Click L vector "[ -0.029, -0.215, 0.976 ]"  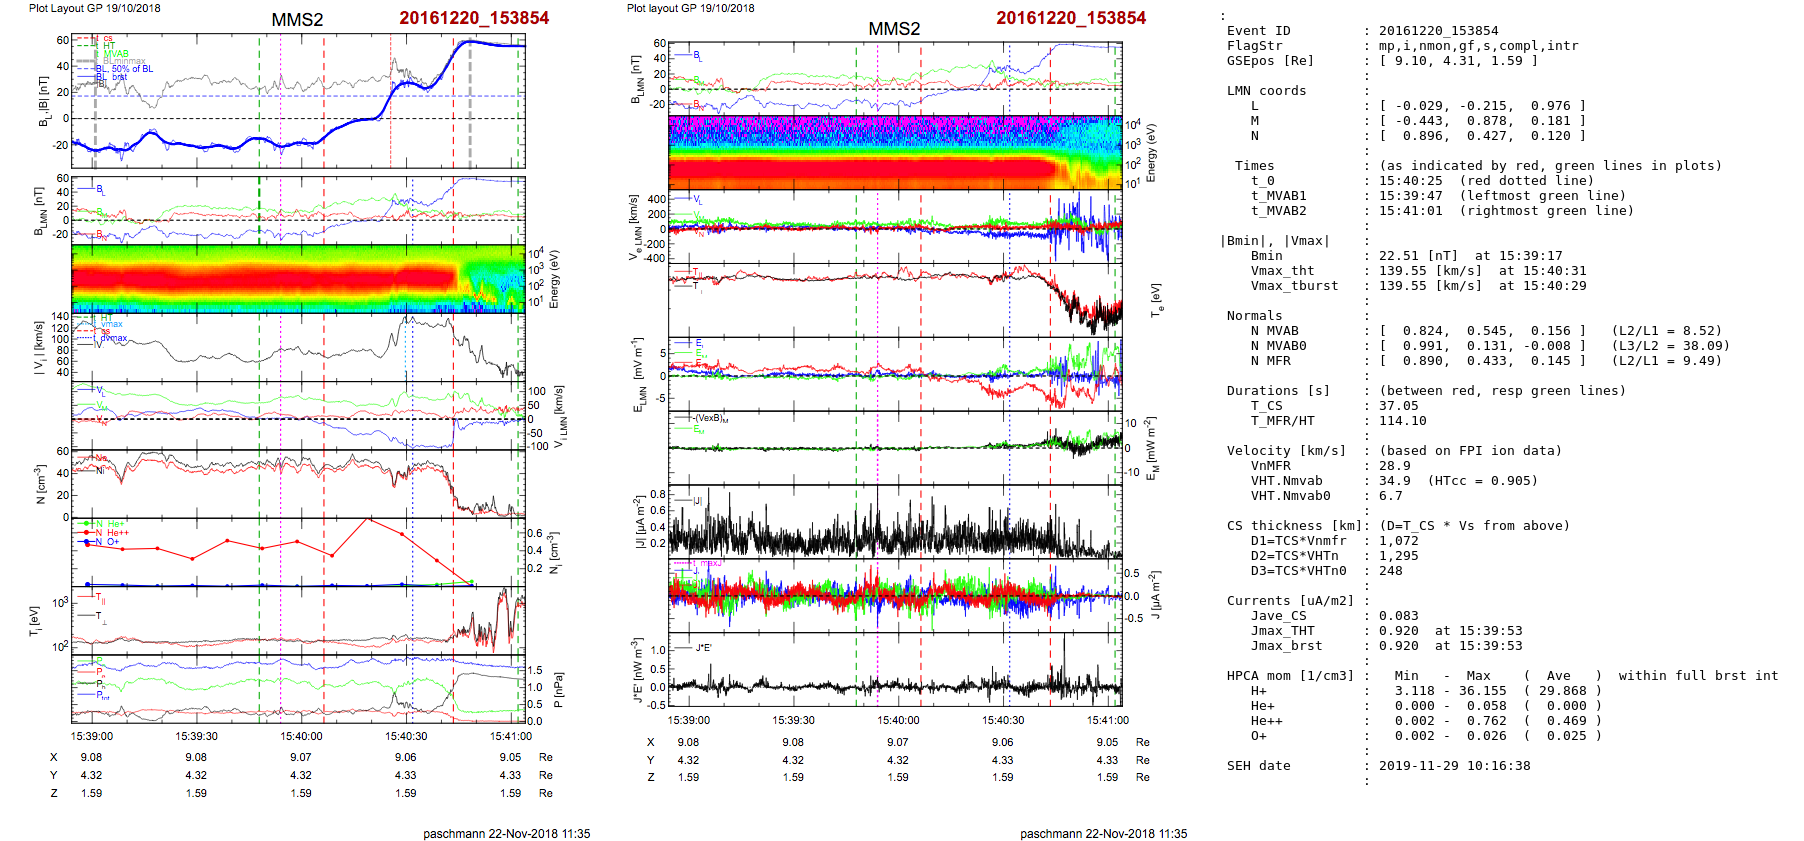1482,106
